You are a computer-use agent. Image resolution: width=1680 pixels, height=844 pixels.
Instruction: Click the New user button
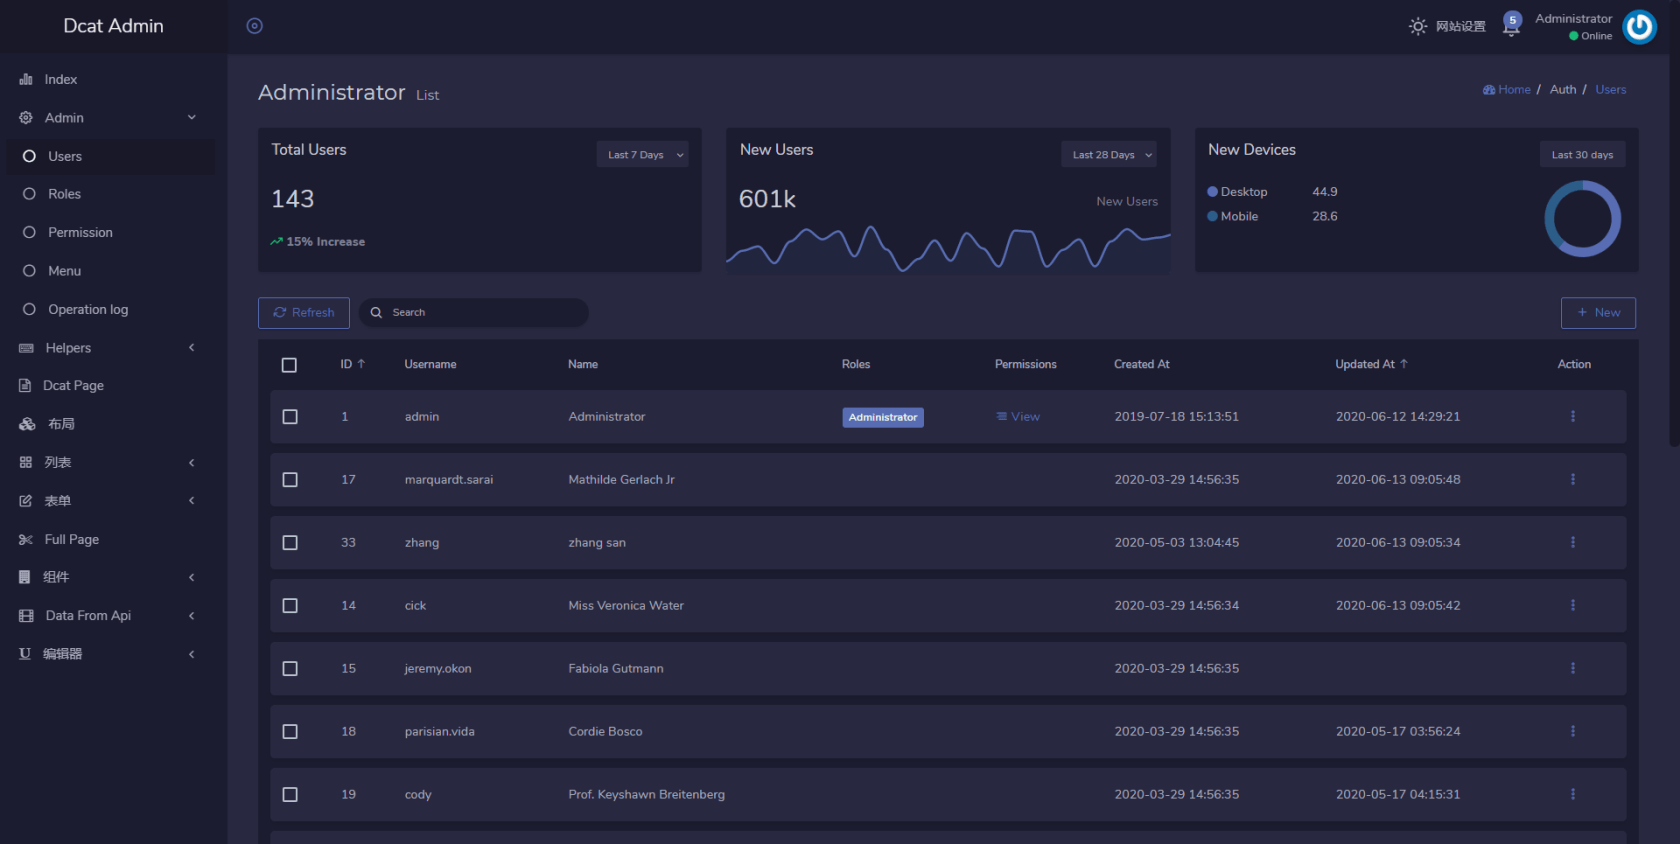pos(1598,313)
